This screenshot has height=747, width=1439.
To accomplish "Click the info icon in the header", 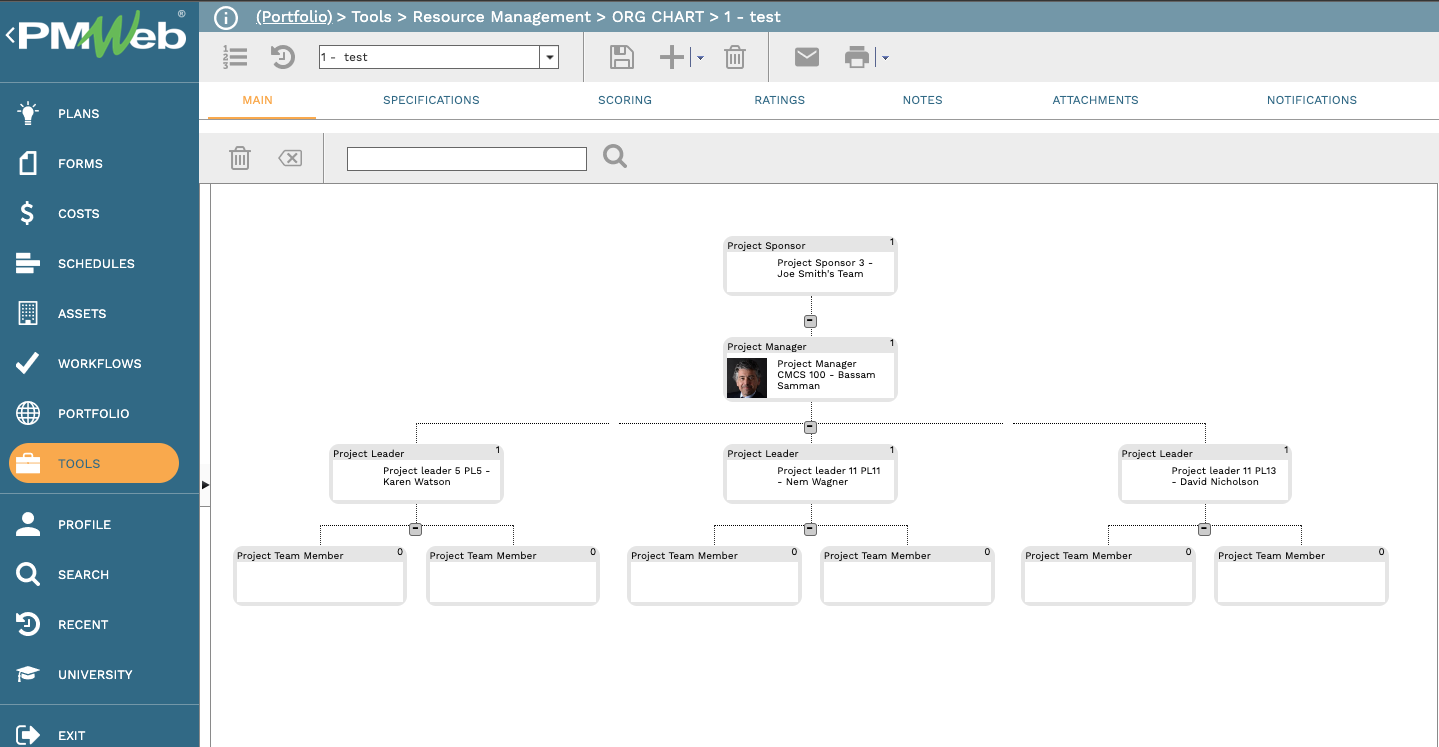I will coord(227,17).
